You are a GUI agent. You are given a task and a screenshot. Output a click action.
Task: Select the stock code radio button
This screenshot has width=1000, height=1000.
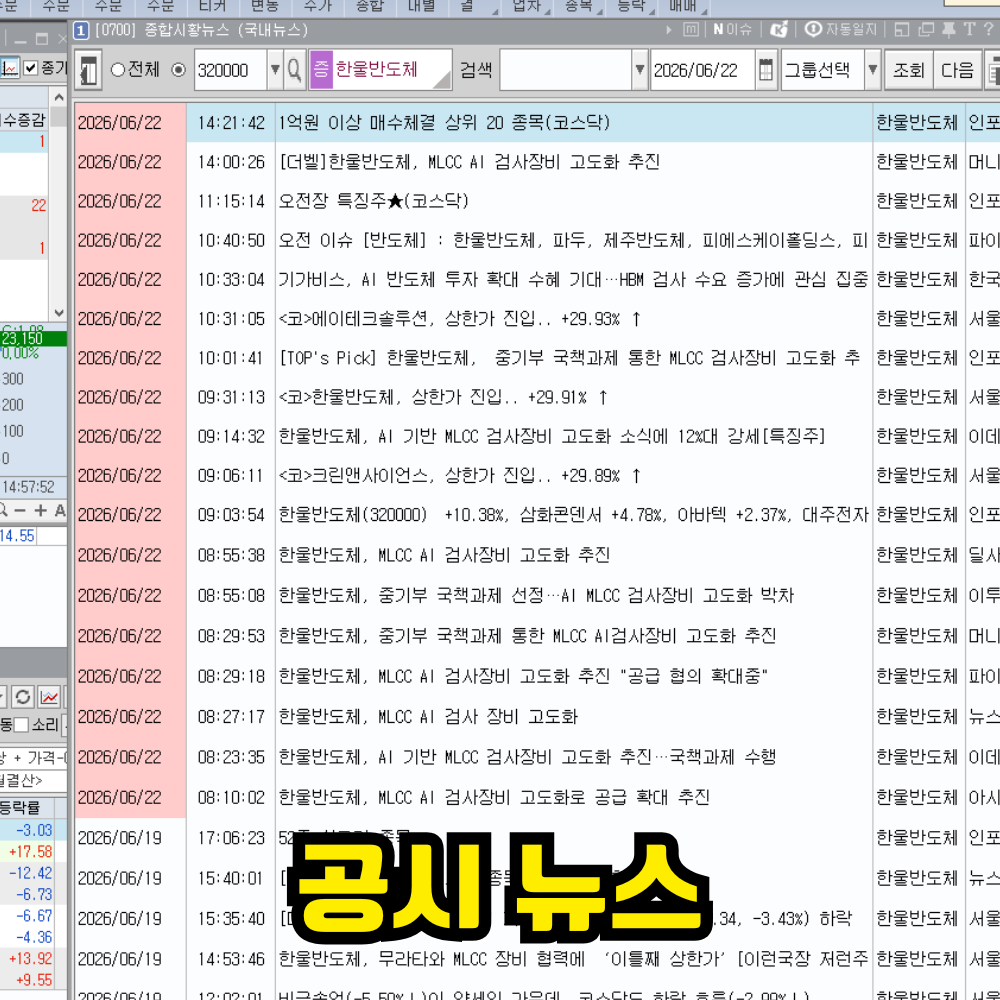coord(179,70)
